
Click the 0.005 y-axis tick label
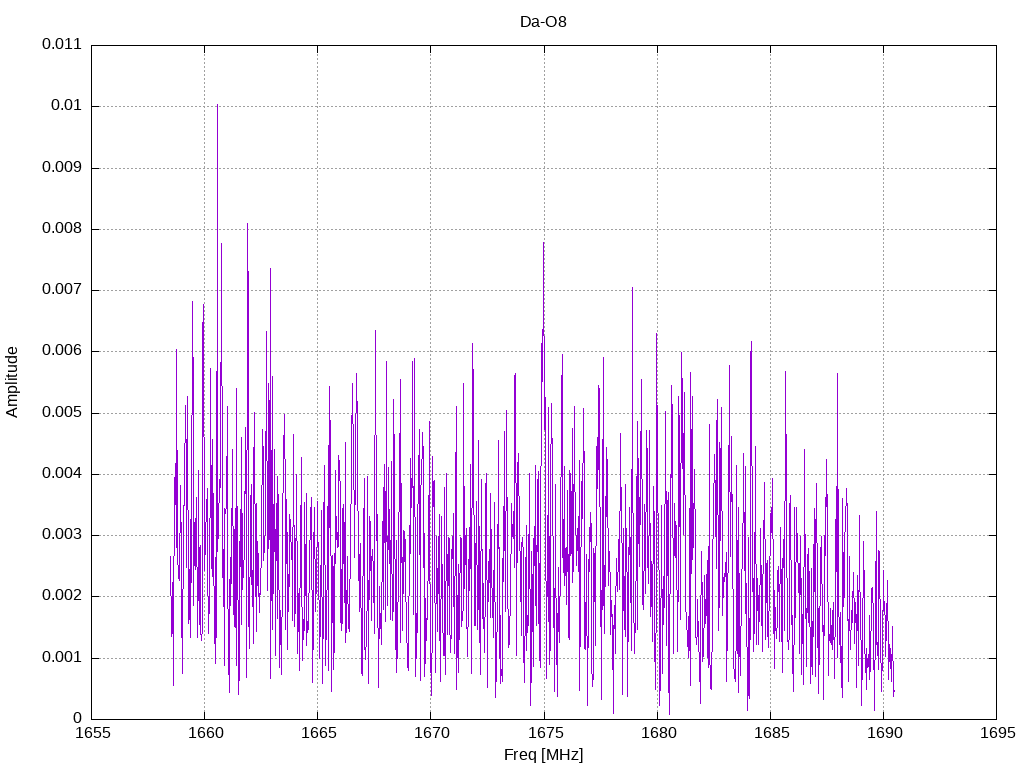click(62, 413)
